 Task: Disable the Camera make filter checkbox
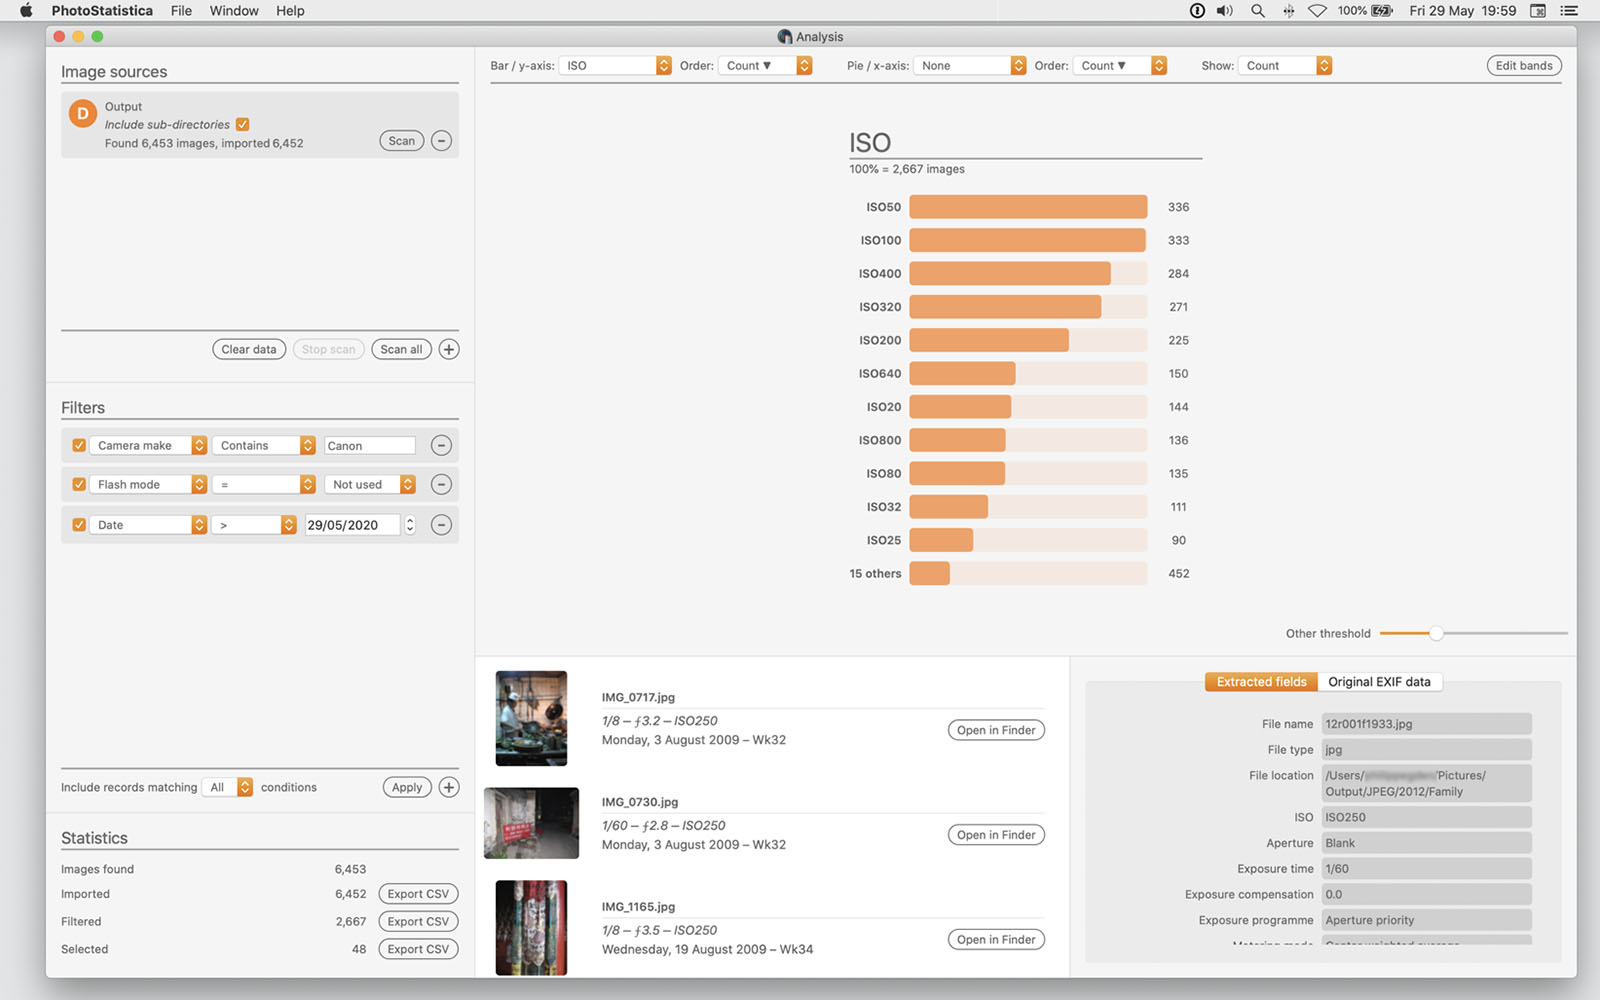[79, 445]
